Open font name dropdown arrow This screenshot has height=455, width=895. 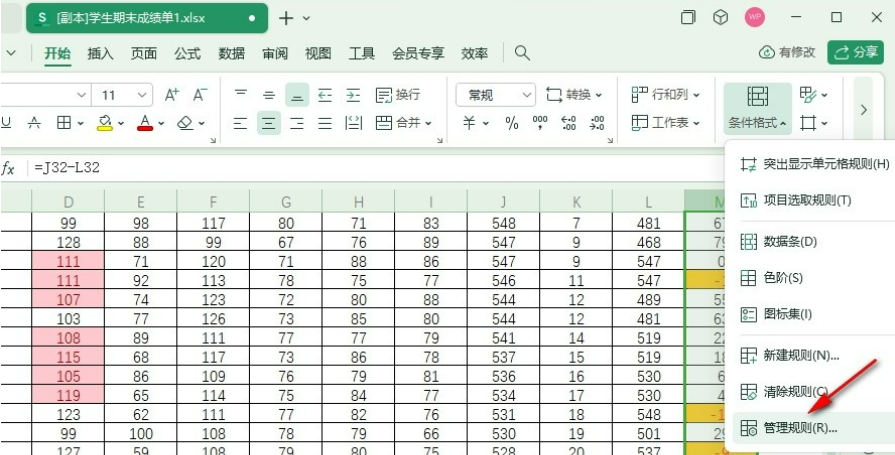click(x=82, y=95)
